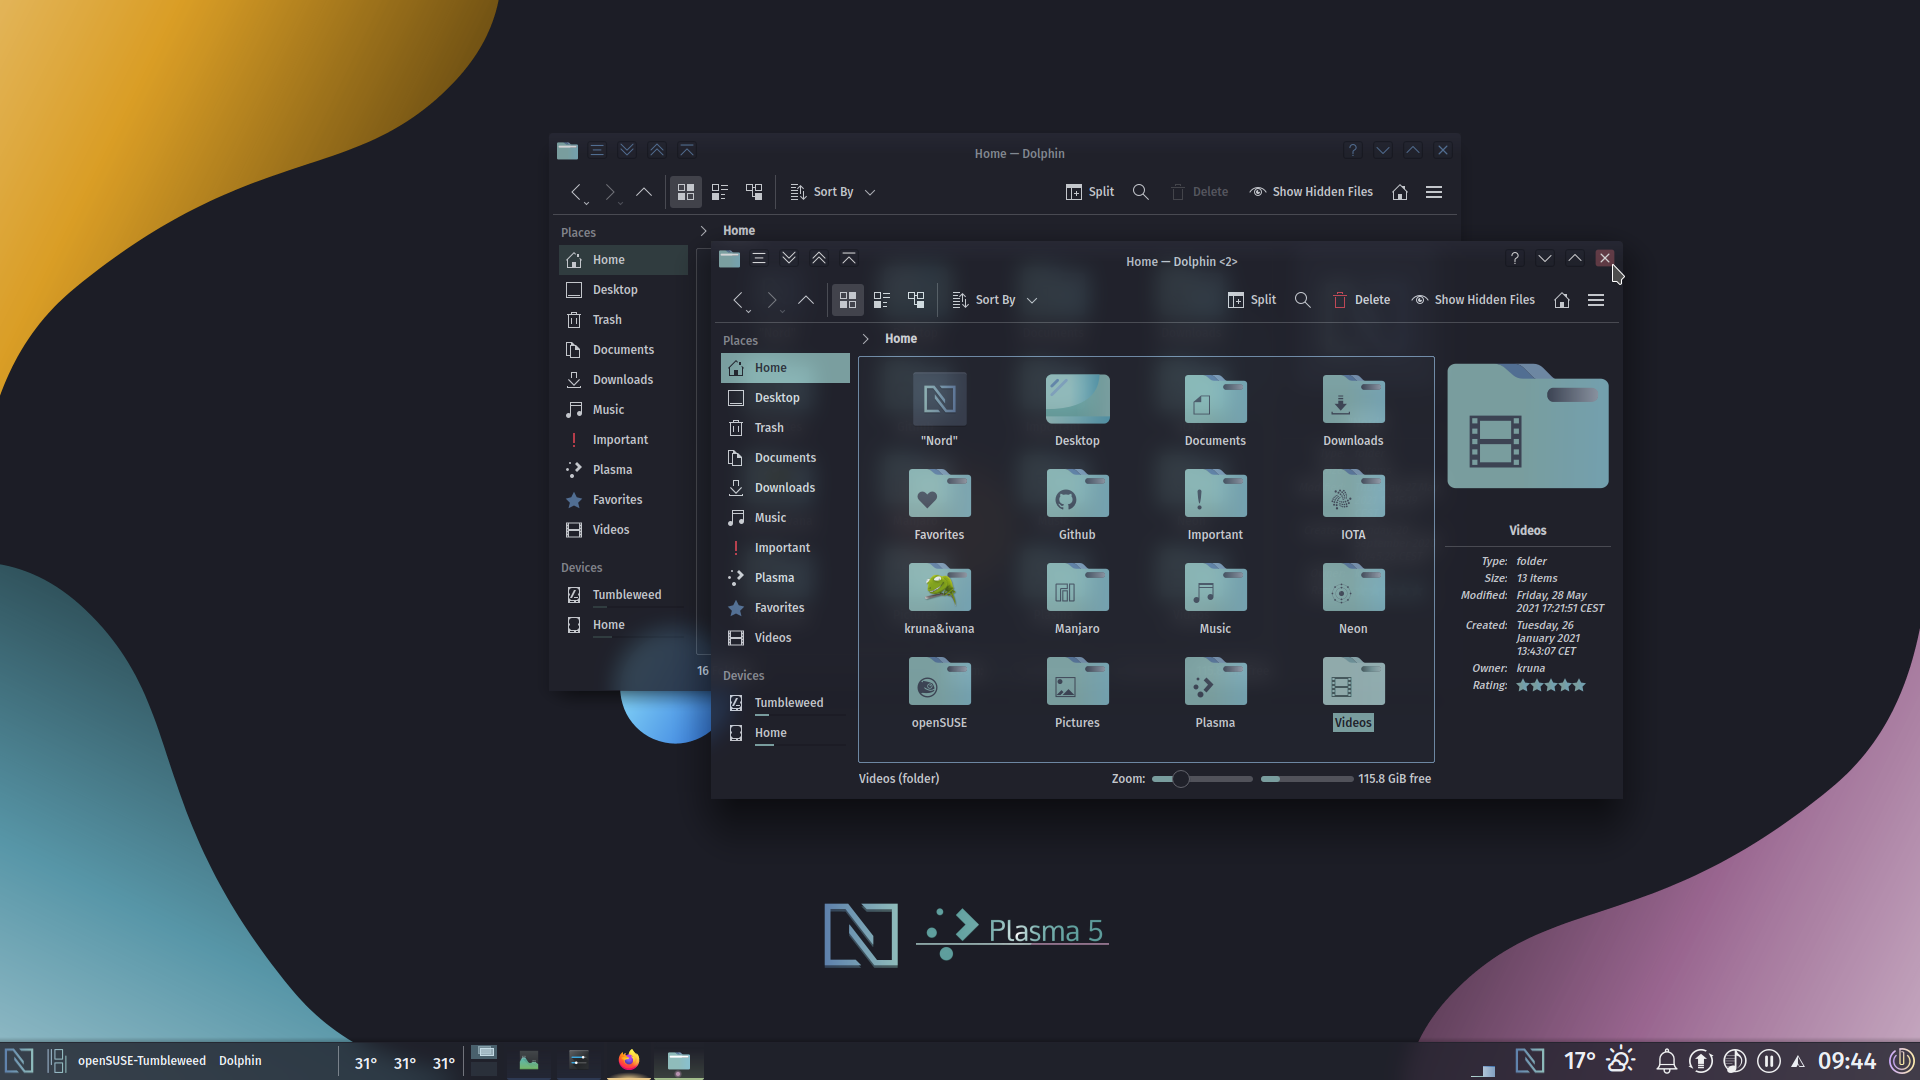Open the kruna&ivana folder
The width and height of the screenshot is (1920, 1080).
point(939,587)
